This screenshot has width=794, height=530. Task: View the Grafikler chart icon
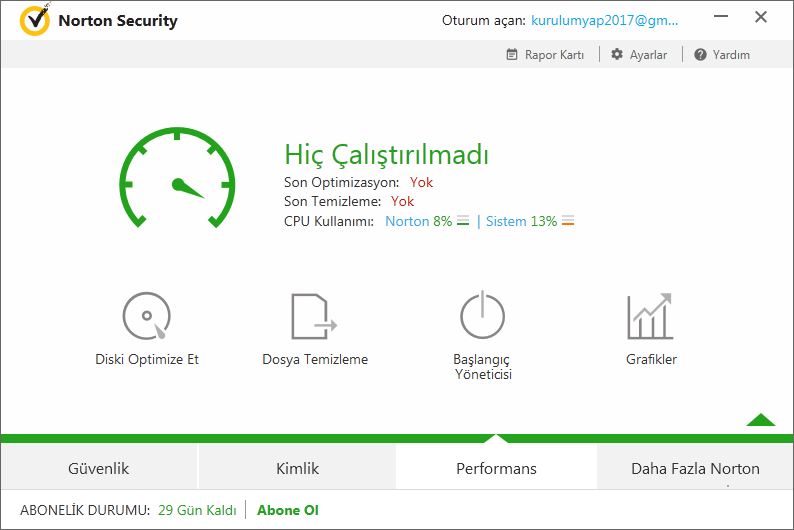(650, 316)
